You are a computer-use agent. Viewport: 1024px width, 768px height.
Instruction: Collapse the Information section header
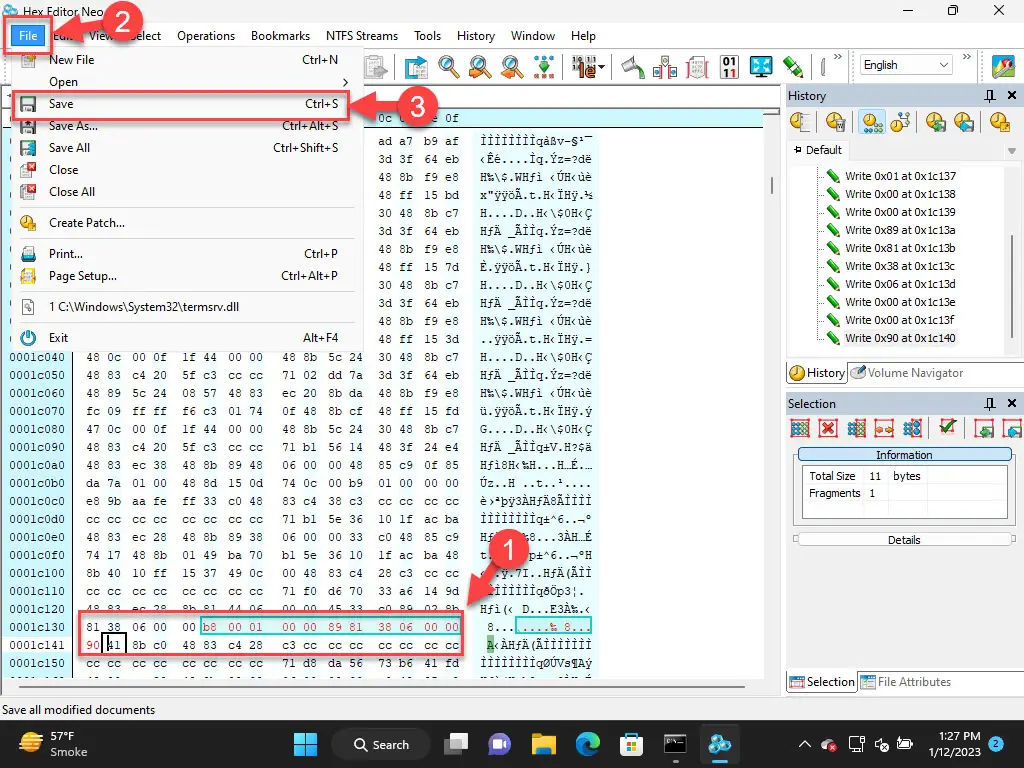(x=903, y=455)
